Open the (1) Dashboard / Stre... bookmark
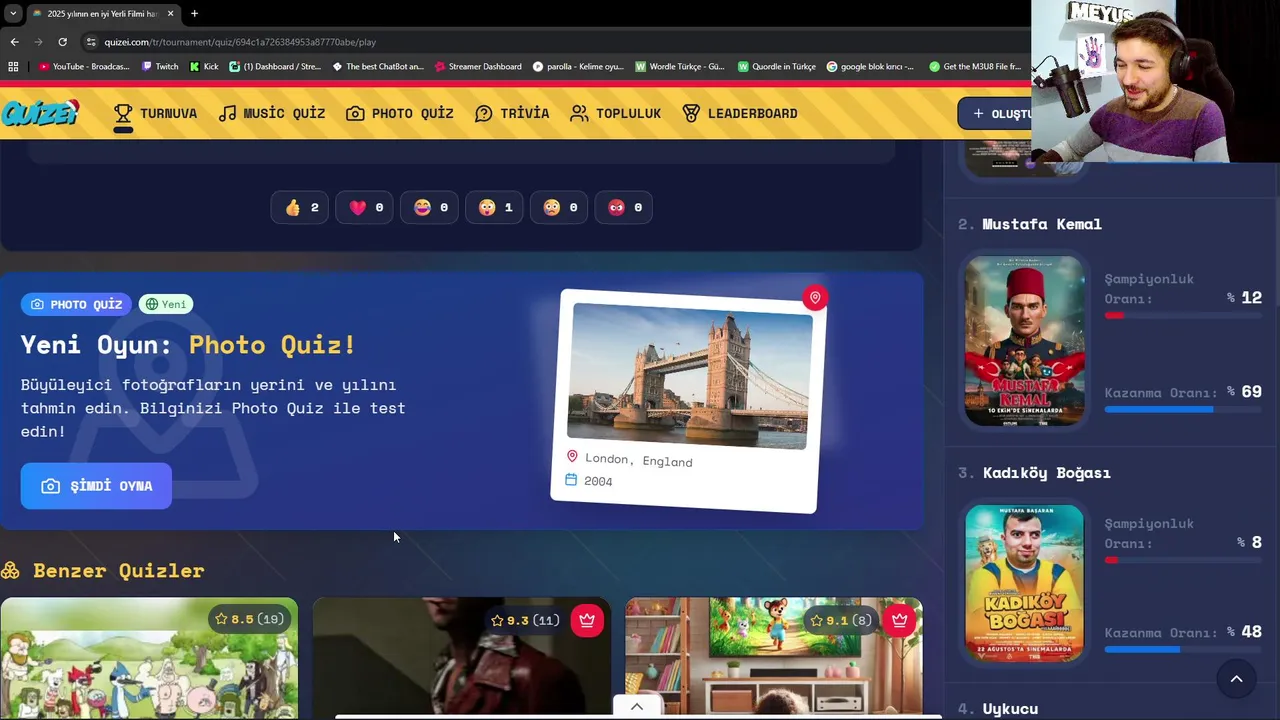1280x720 pixels. point(275,67)
